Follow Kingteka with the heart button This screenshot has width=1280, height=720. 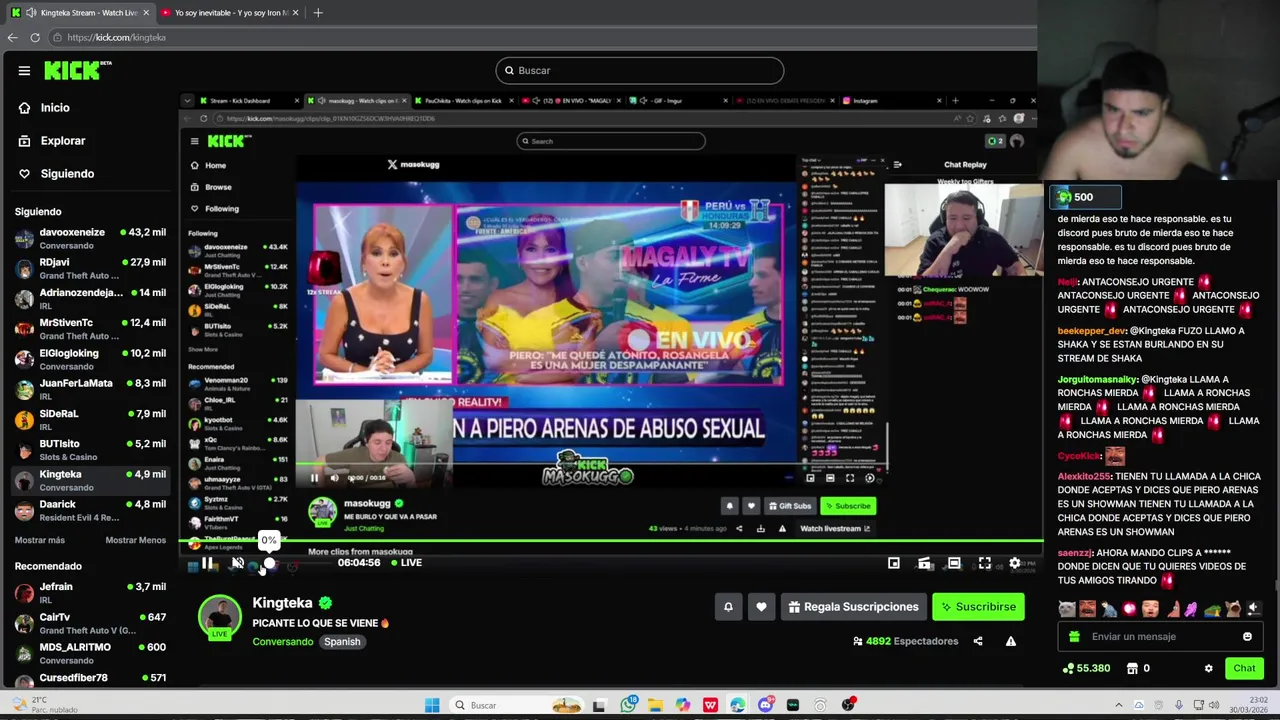[761, 607]
